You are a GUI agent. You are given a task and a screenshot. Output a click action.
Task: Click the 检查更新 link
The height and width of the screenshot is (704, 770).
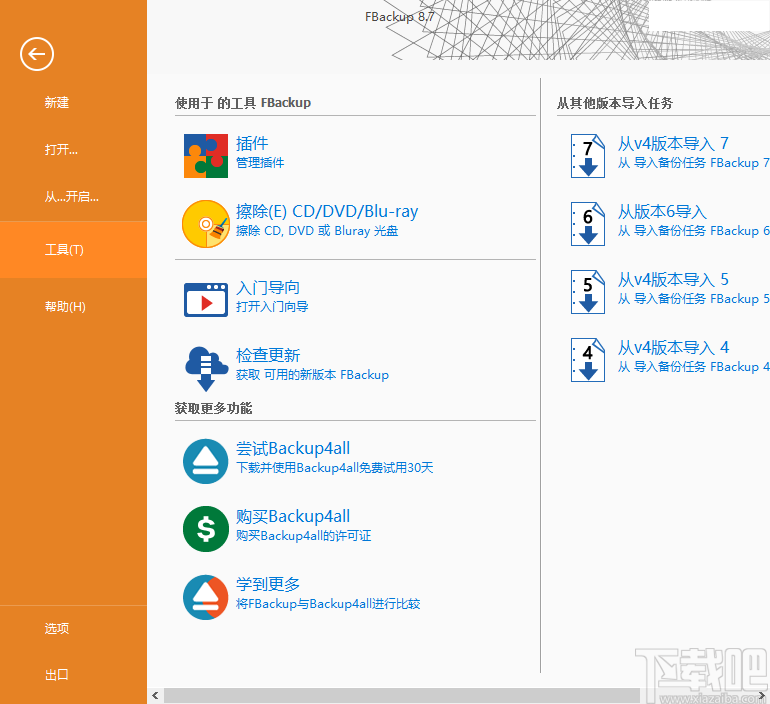tap(268, 355)
